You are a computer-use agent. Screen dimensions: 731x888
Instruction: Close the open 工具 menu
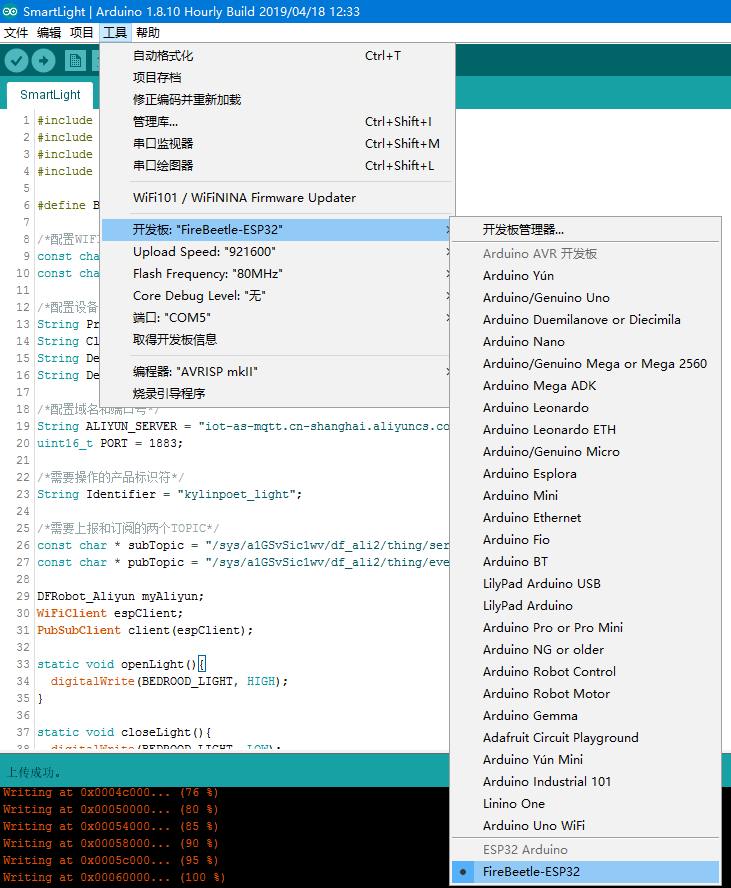click(115, 33)
